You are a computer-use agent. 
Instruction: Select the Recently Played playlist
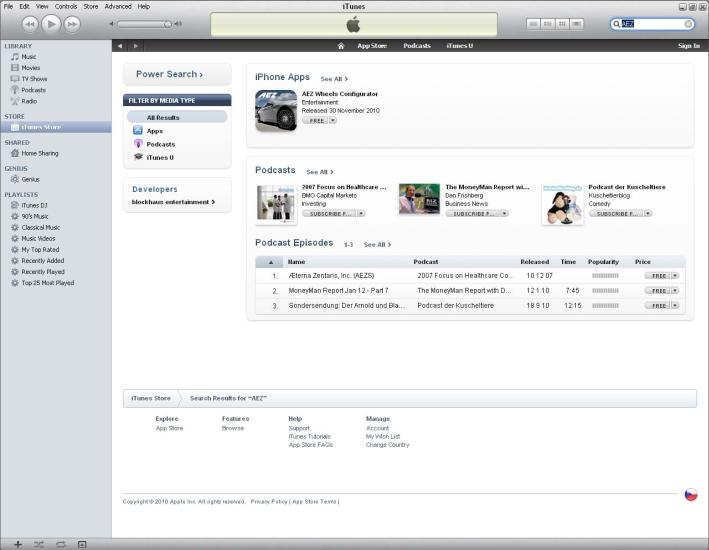[43, 272]
